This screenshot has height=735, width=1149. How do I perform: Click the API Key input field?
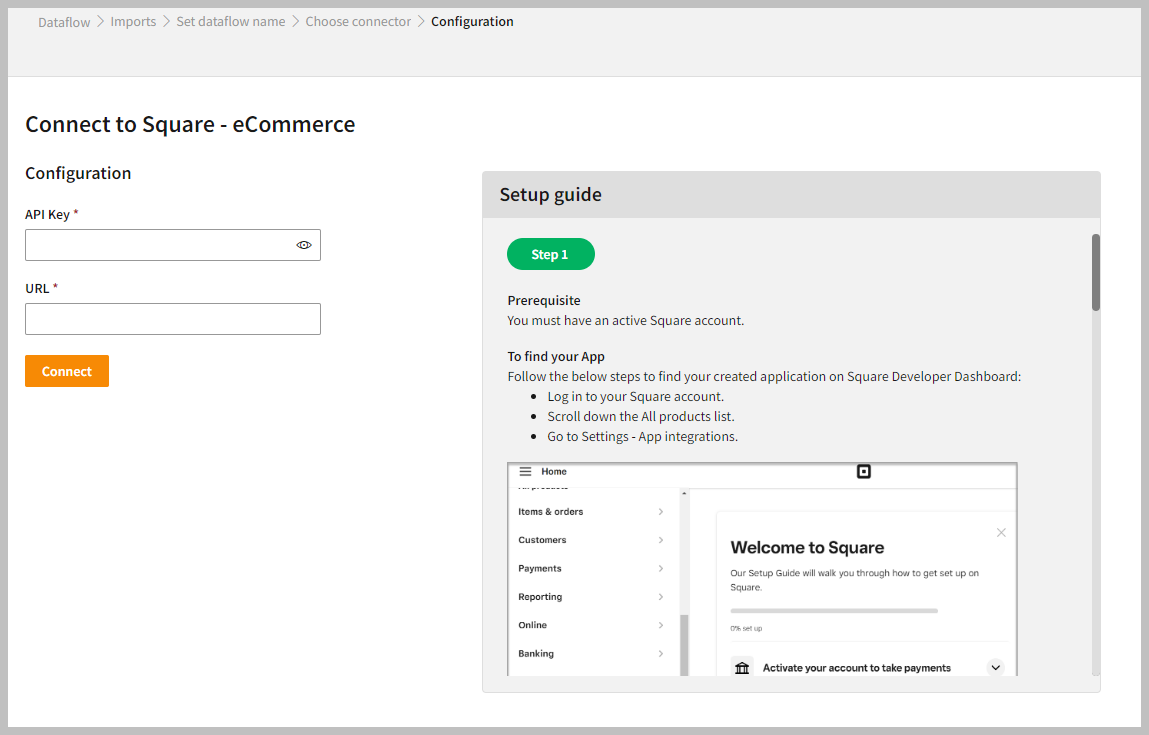click(160, 245)
